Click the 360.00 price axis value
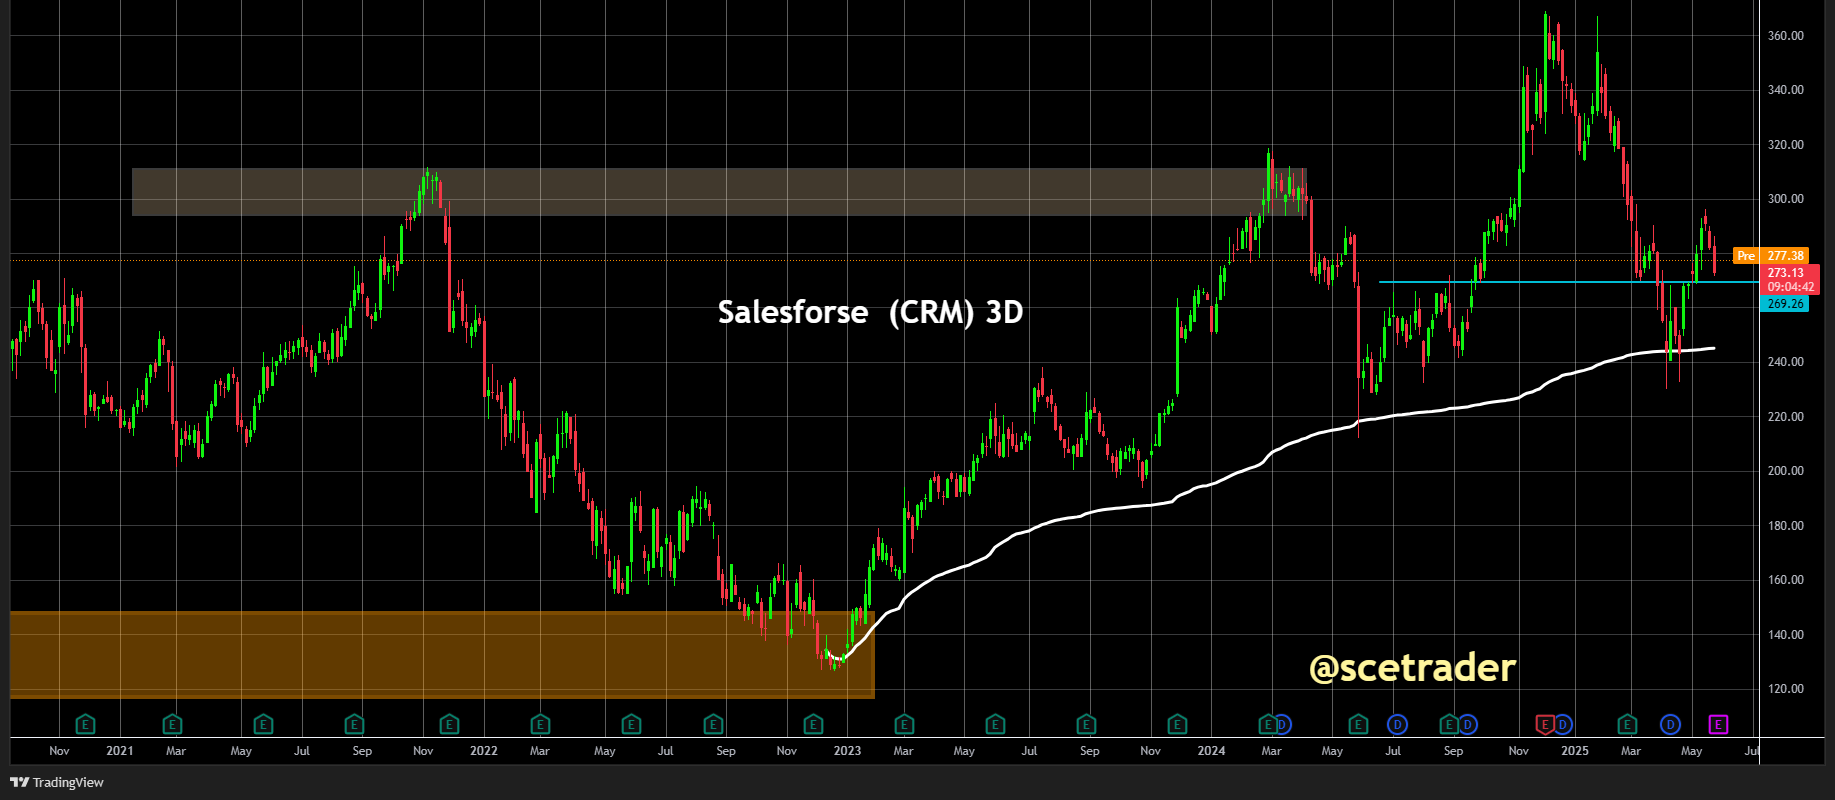Screen dimensions: 1835x800 (x=1785, y=36)
